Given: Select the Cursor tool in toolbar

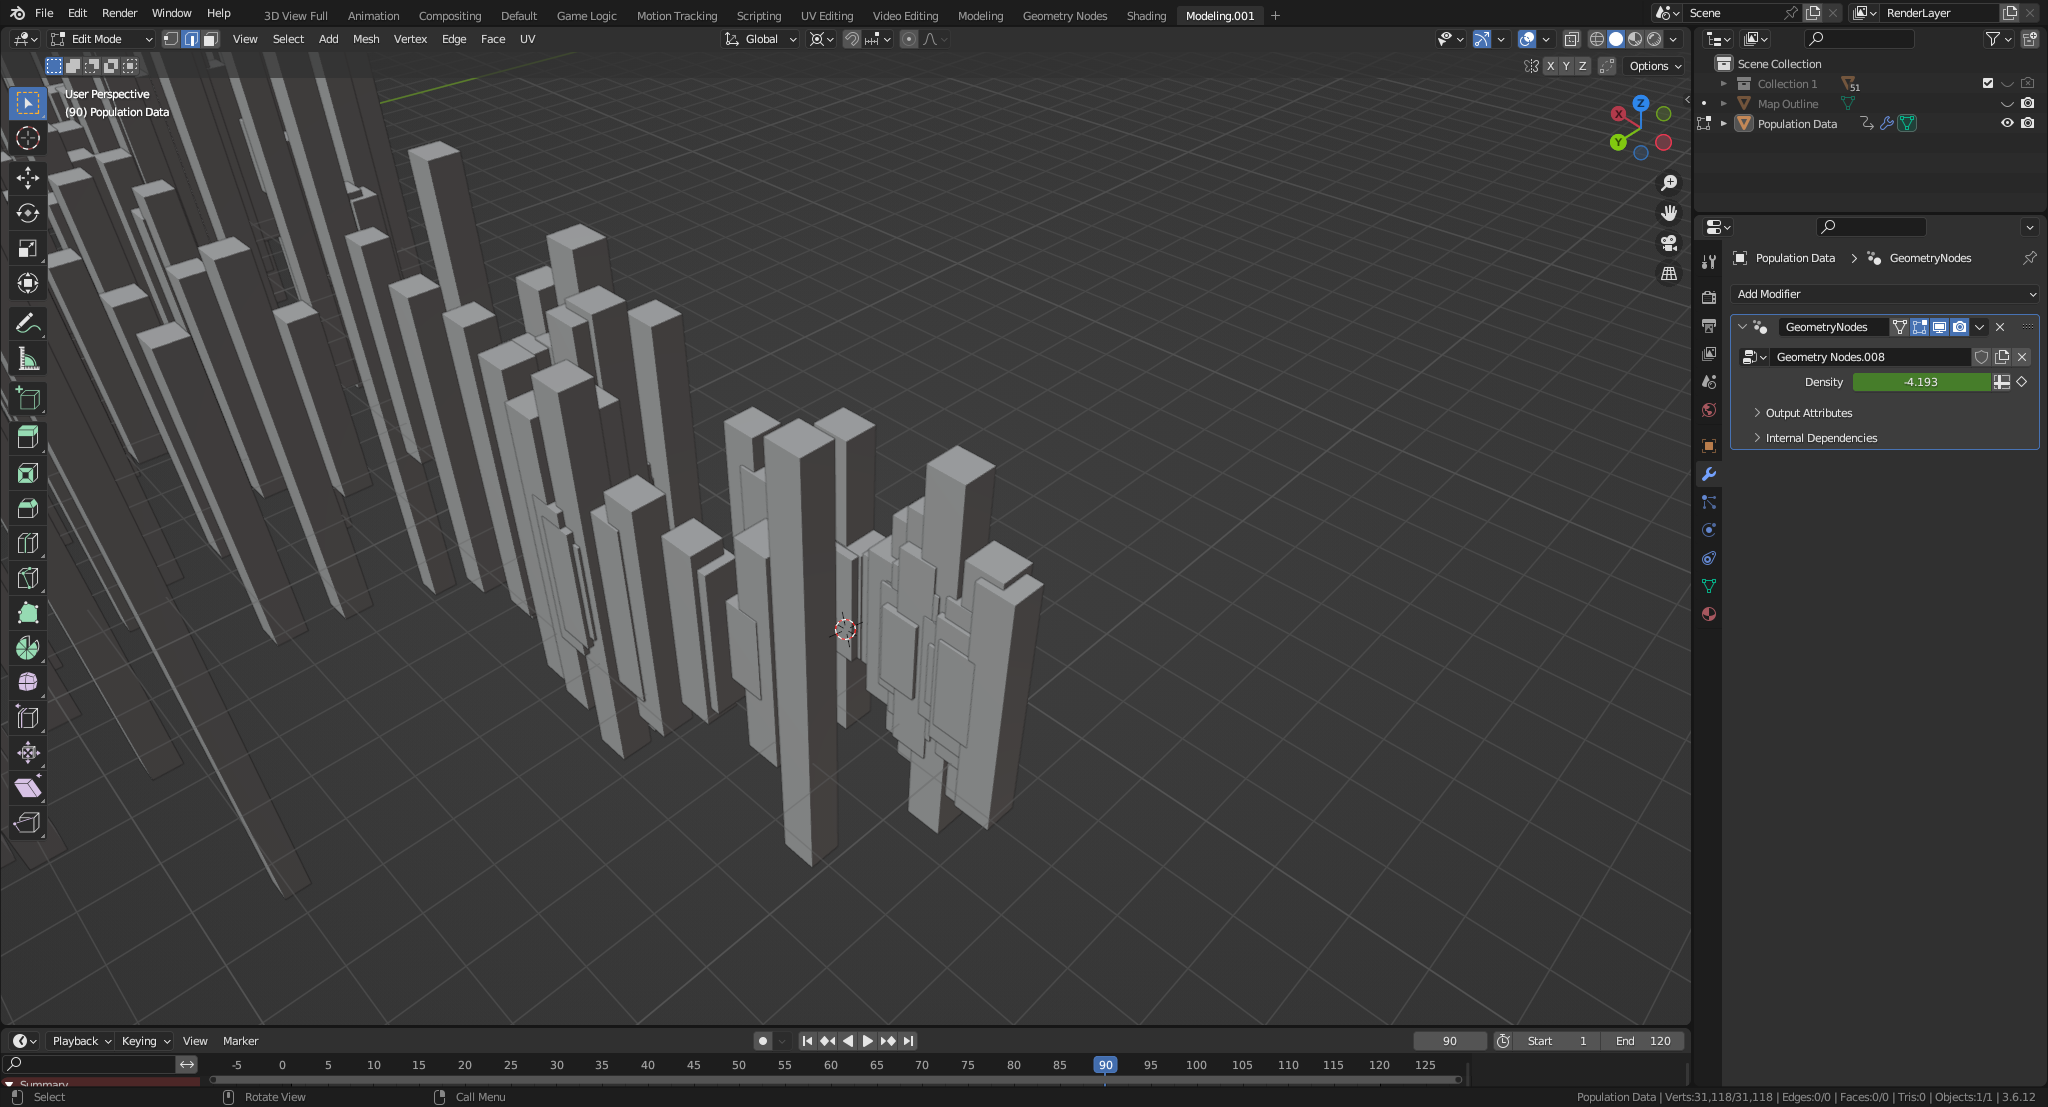Looking at the screenshot, I should click(27, 138).
